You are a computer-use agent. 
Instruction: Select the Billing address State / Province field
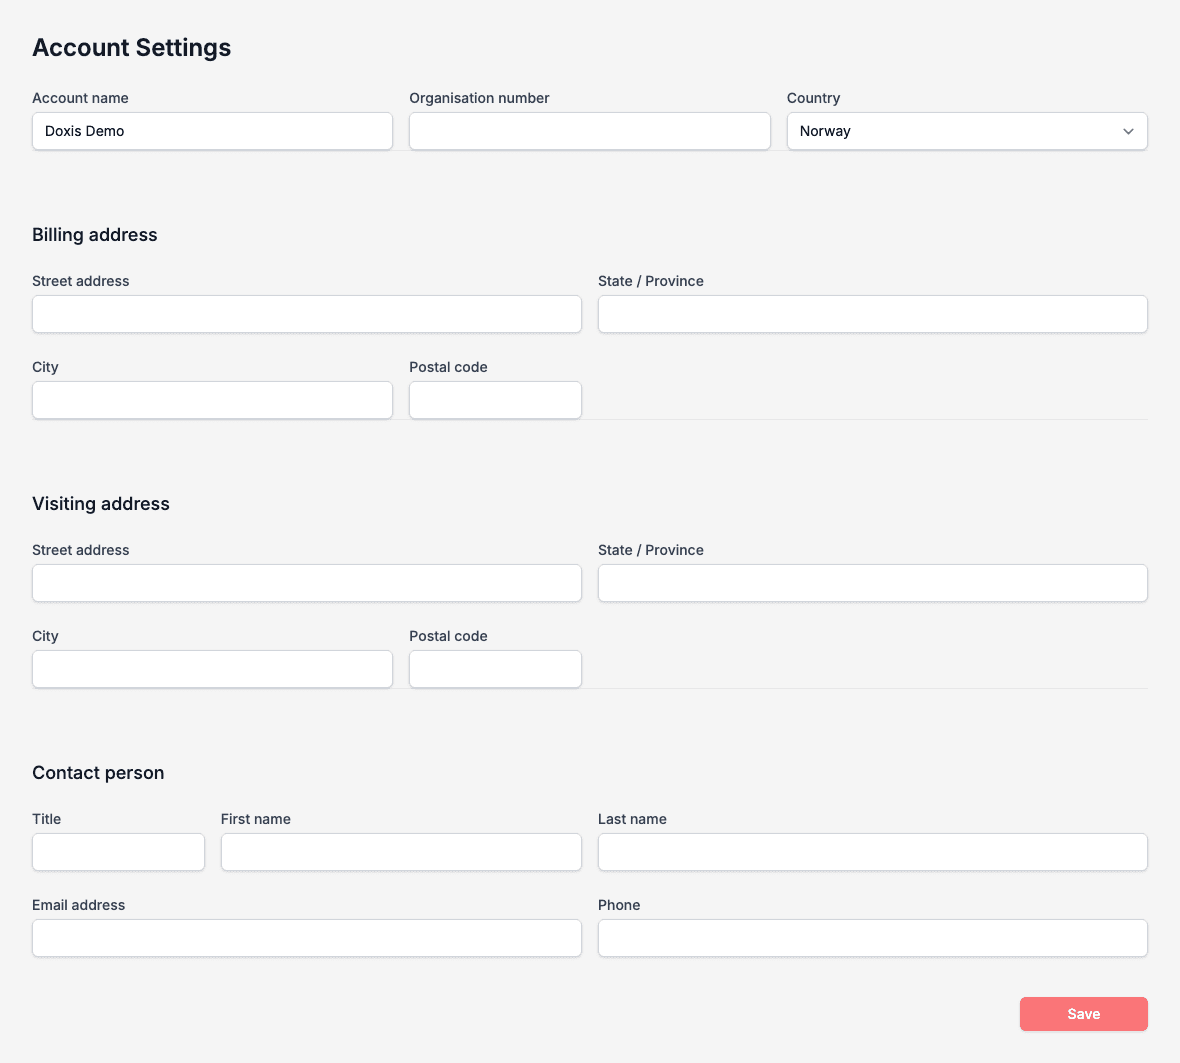pos(872,314)
